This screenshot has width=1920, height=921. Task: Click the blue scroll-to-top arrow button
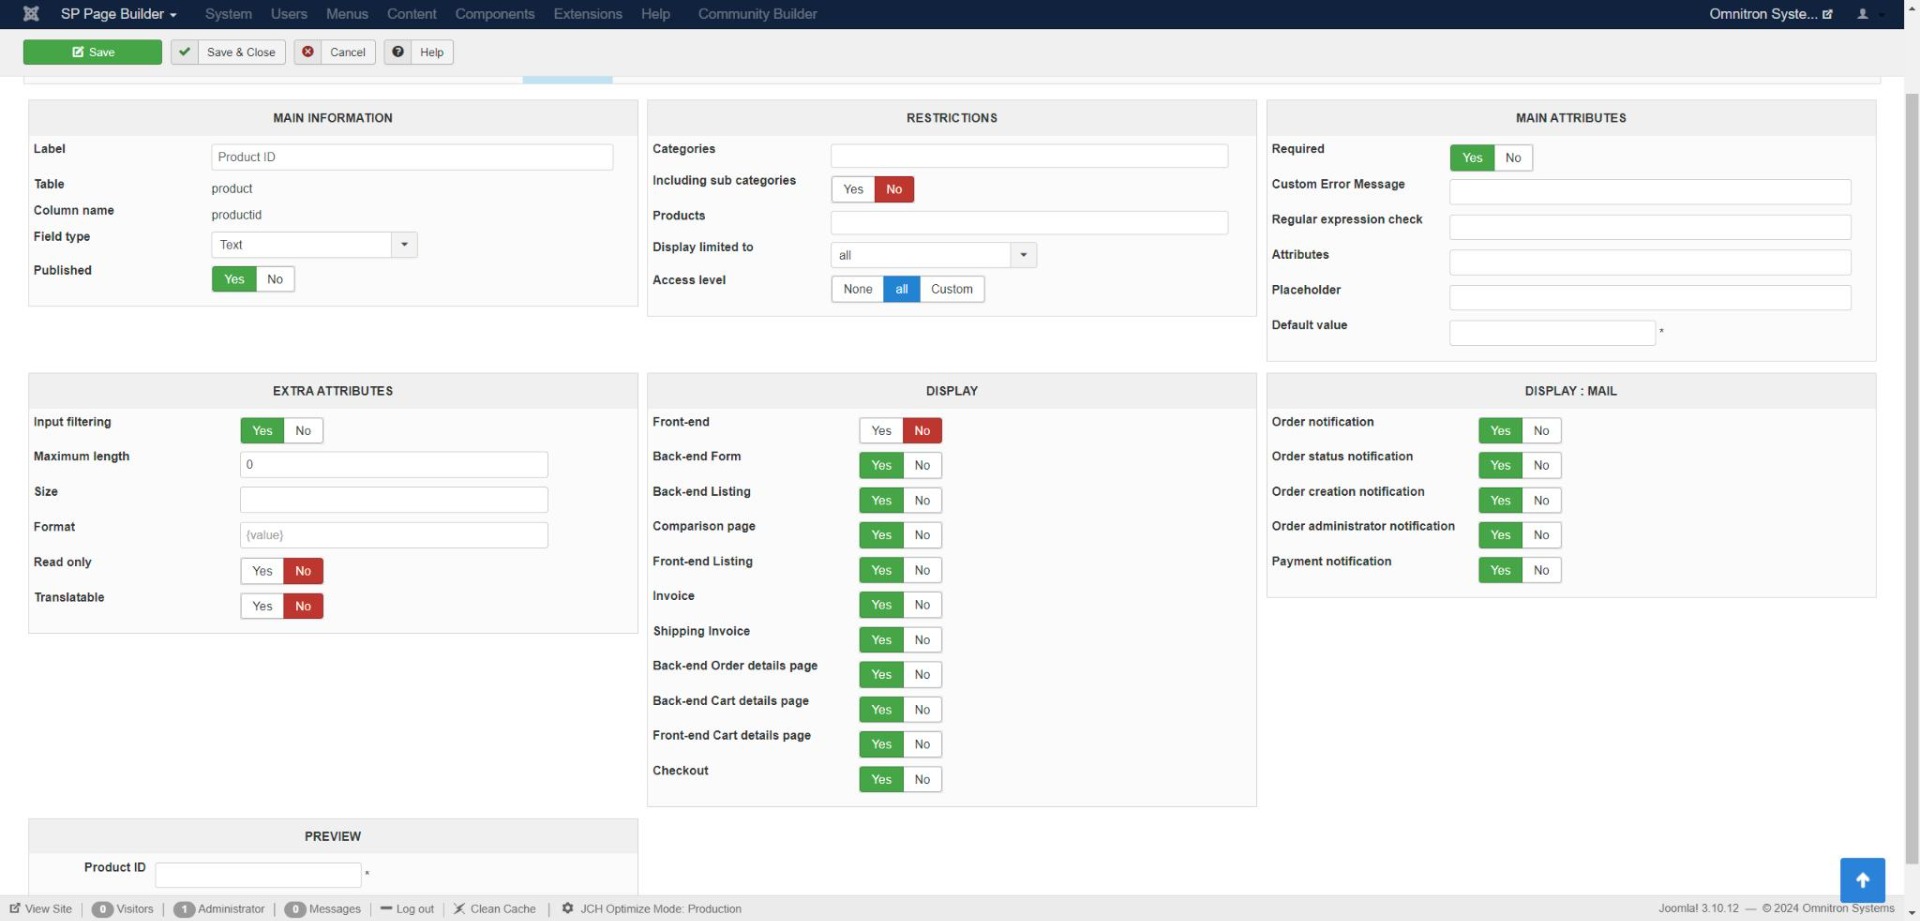(1861, 880)
